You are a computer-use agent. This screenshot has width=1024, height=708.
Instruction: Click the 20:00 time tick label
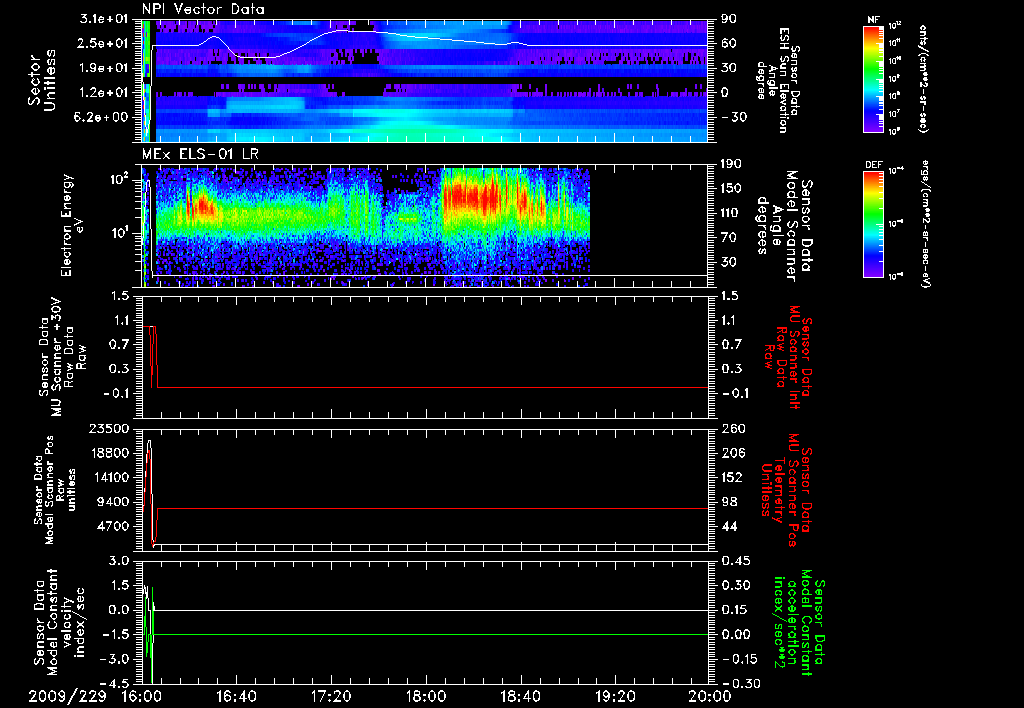[710, 696]
